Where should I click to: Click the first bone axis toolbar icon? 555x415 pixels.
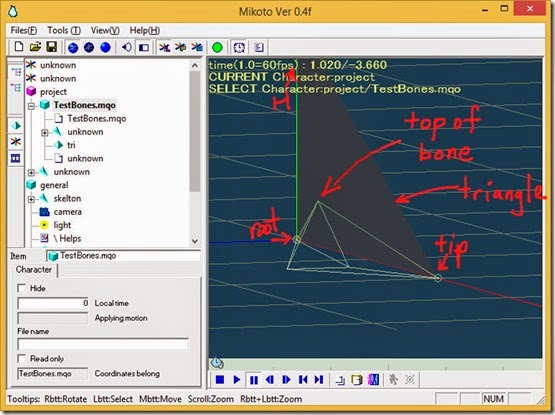(x=164, y=47)
